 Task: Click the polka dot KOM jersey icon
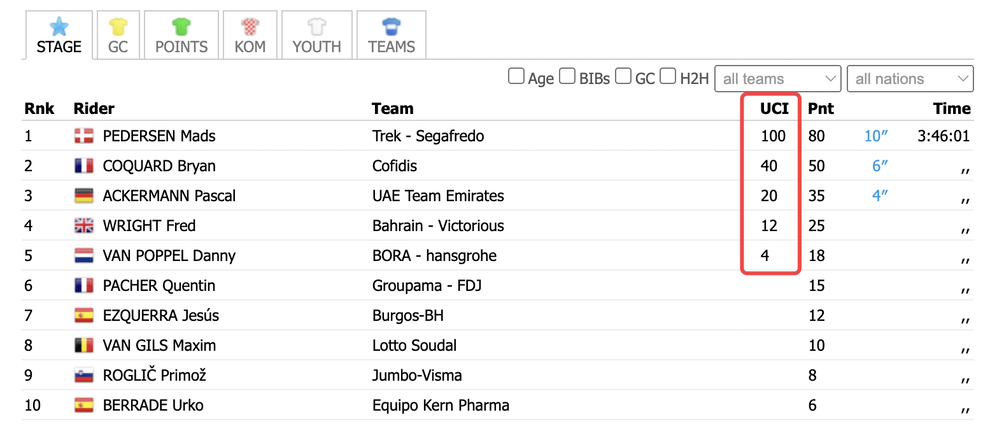click(249, 27)
